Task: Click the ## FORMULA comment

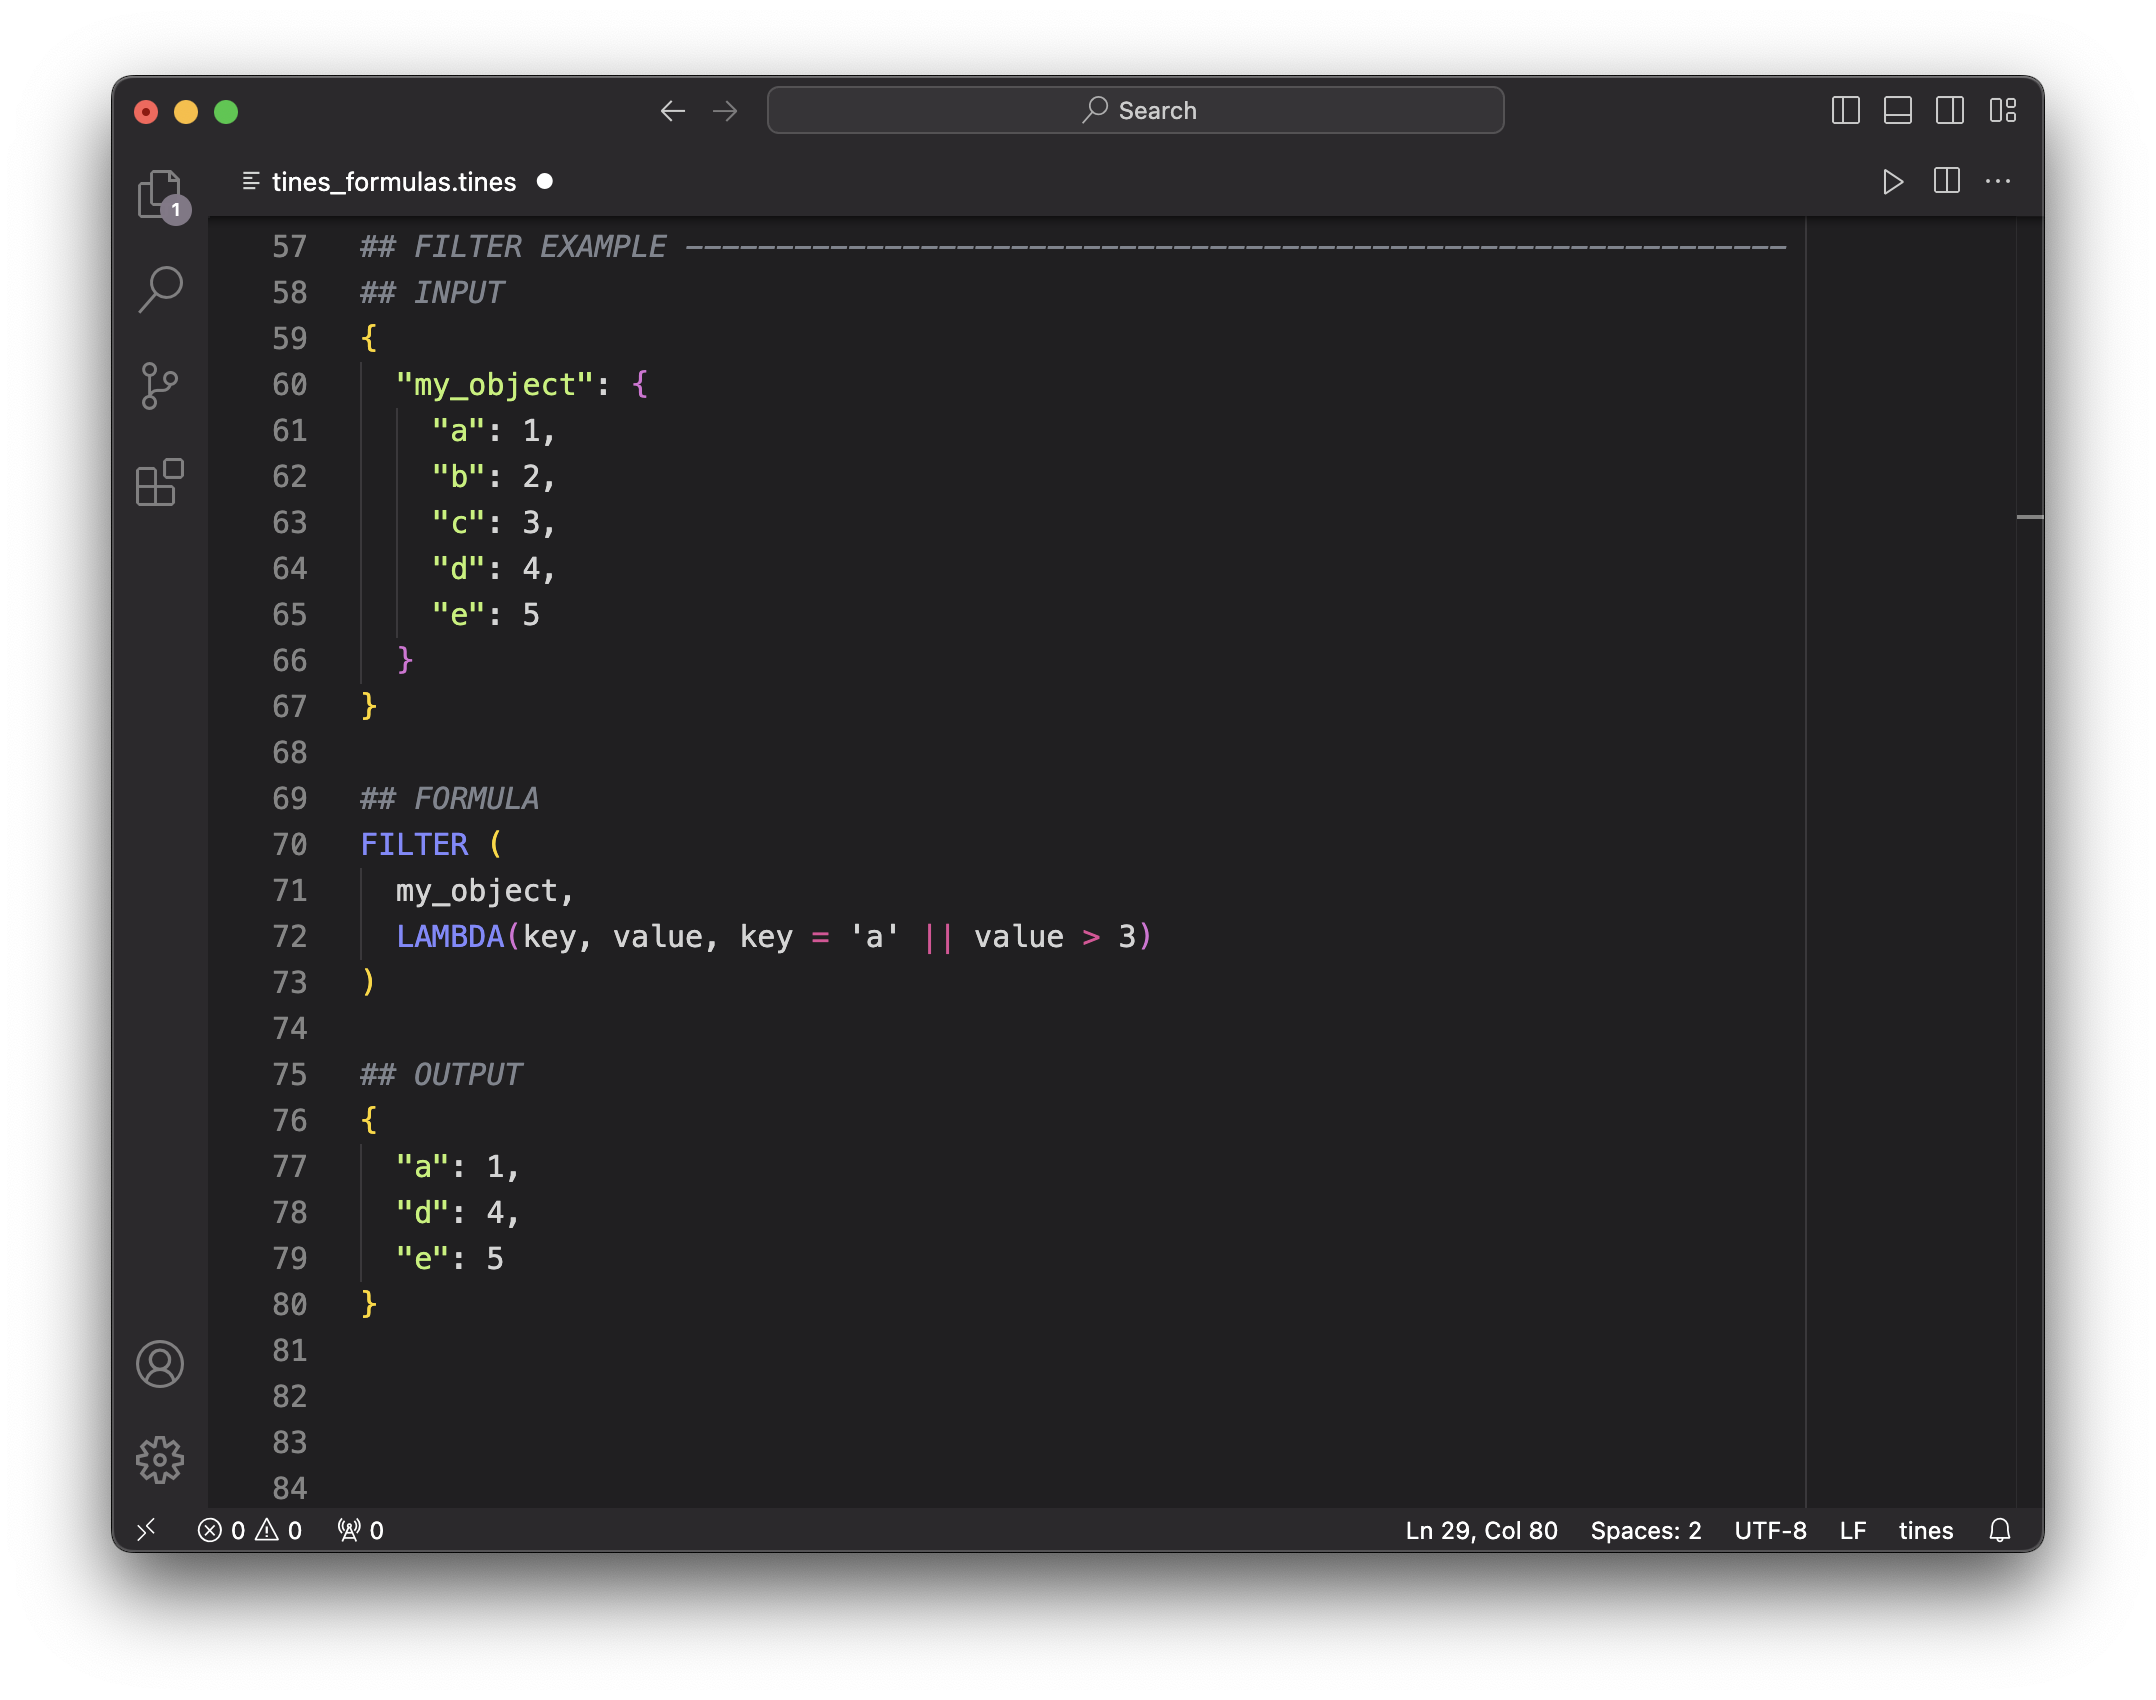Action: [449, 799]
